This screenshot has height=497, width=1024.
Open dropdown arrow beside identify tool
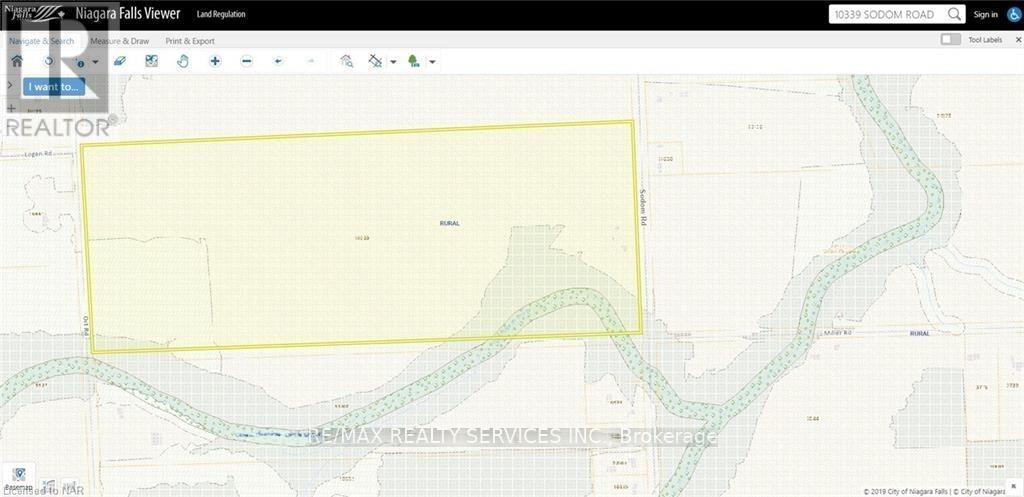coord(96,62)
